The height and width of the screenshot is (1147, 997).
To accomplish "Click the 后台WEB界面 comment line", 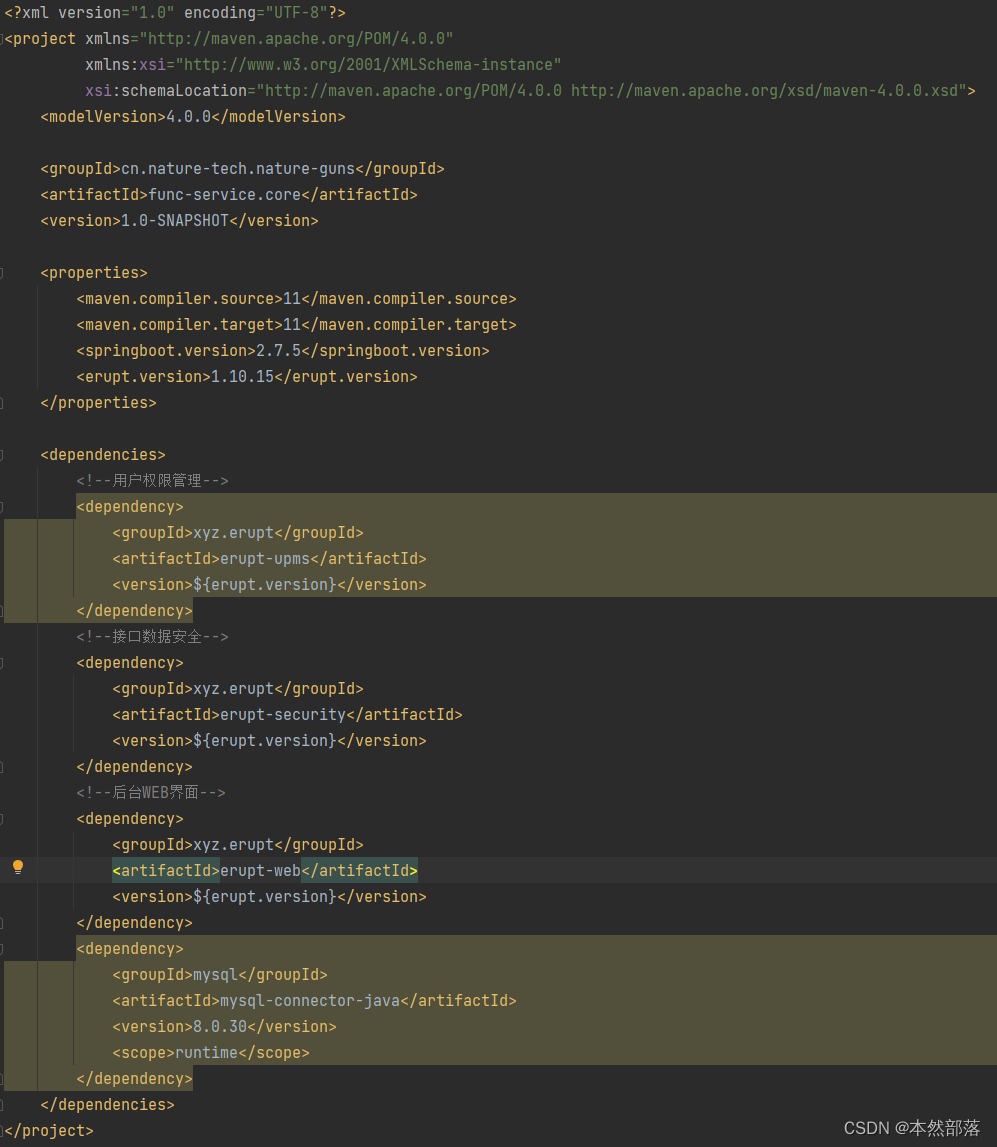I will pos(151,792).
